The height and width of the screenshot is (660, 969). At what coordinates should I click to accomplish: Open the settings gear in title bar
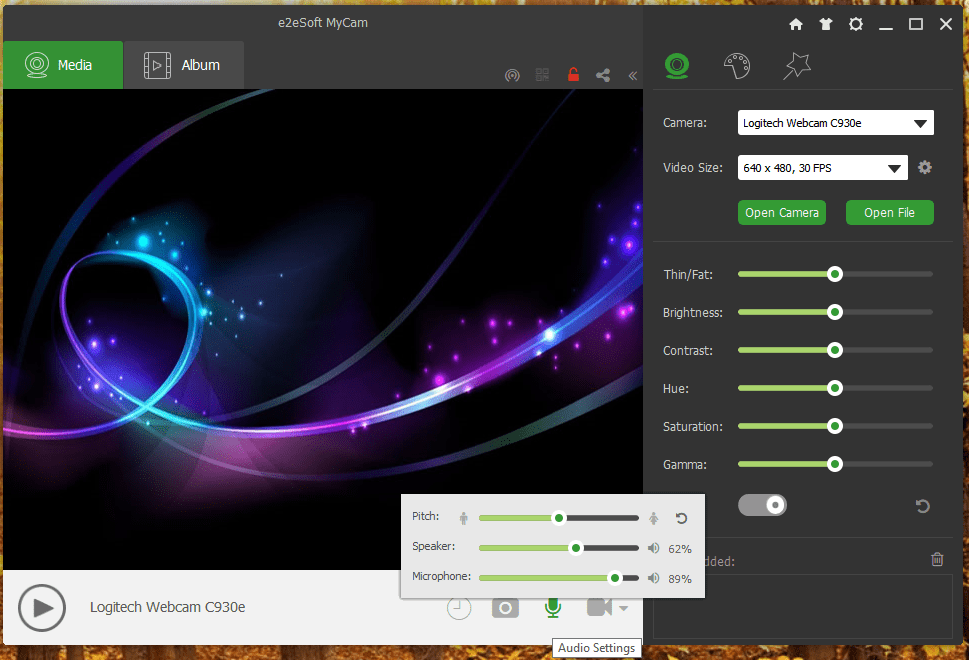tap(856, 24)
